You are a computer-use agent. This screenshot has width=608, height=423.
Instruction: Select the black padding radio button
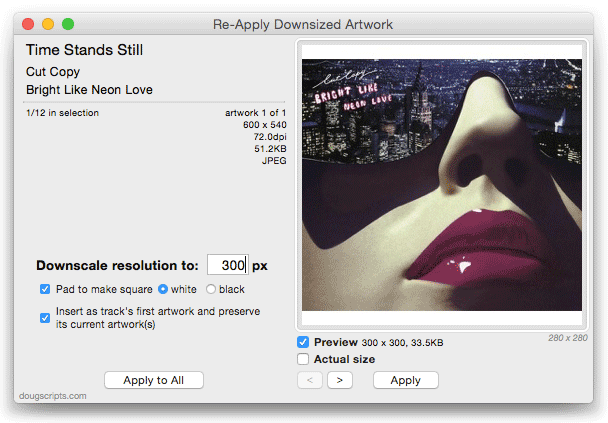211,289
